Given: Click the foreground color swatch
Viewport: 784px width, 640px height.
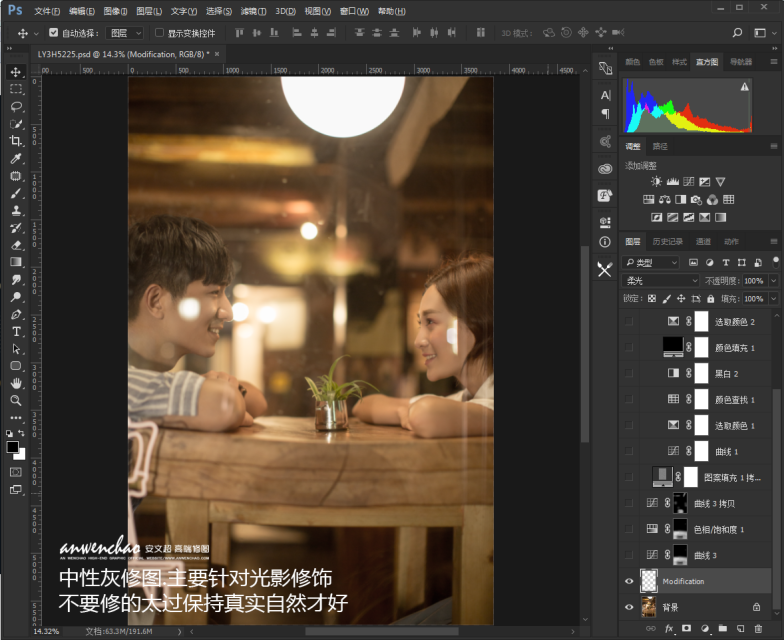Looking at the screenshot, I should pos(12,446).
